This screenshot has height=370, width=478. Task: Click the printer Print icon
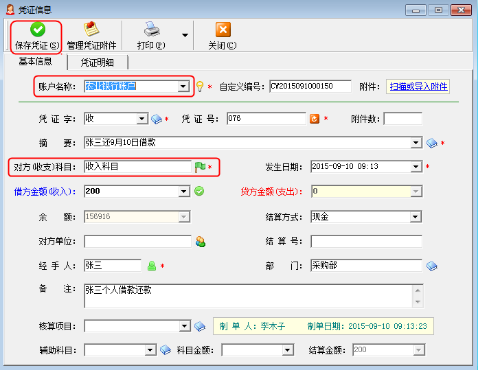point(152,29)
